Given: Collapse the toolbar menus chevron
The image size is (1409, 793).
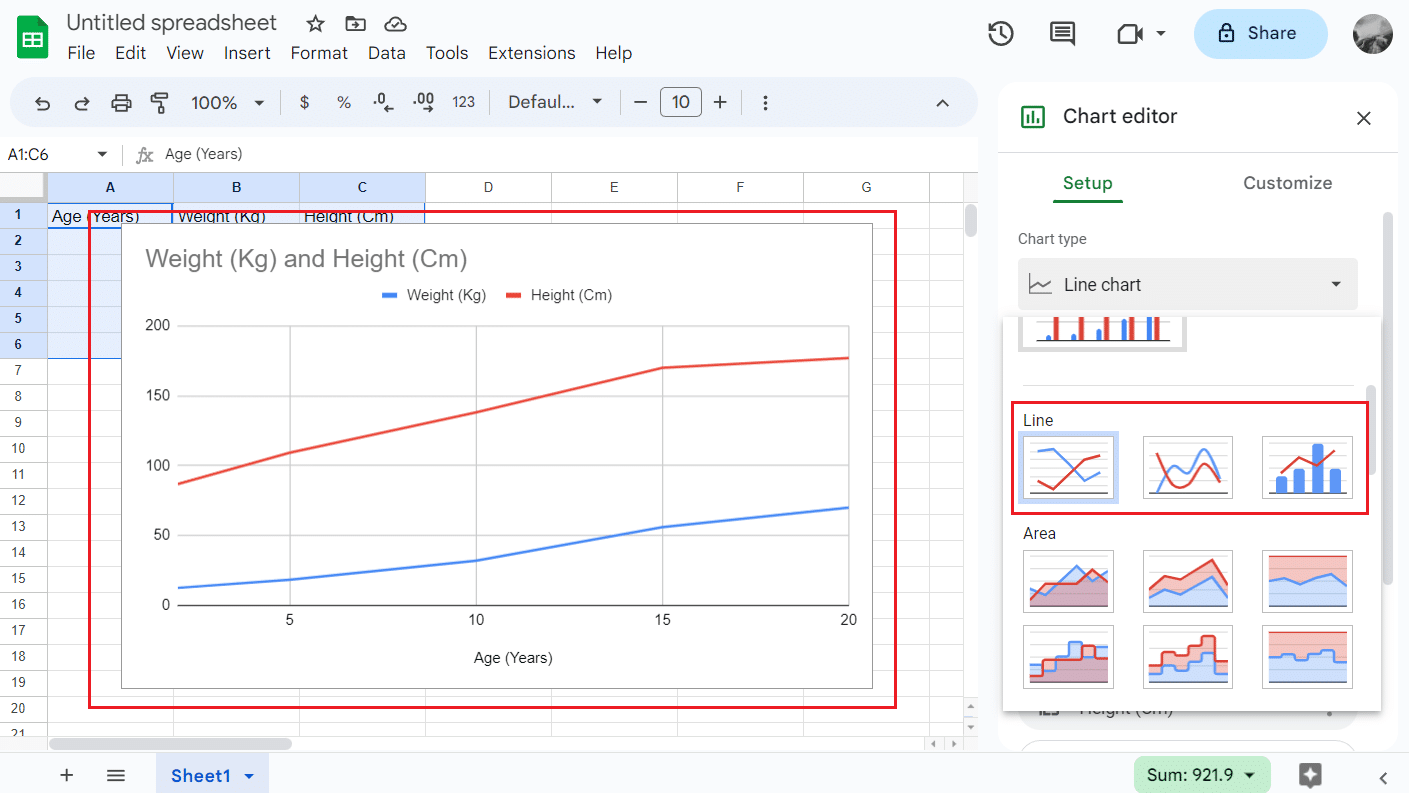Looking at the screenshot, I should tap(942, 102).
